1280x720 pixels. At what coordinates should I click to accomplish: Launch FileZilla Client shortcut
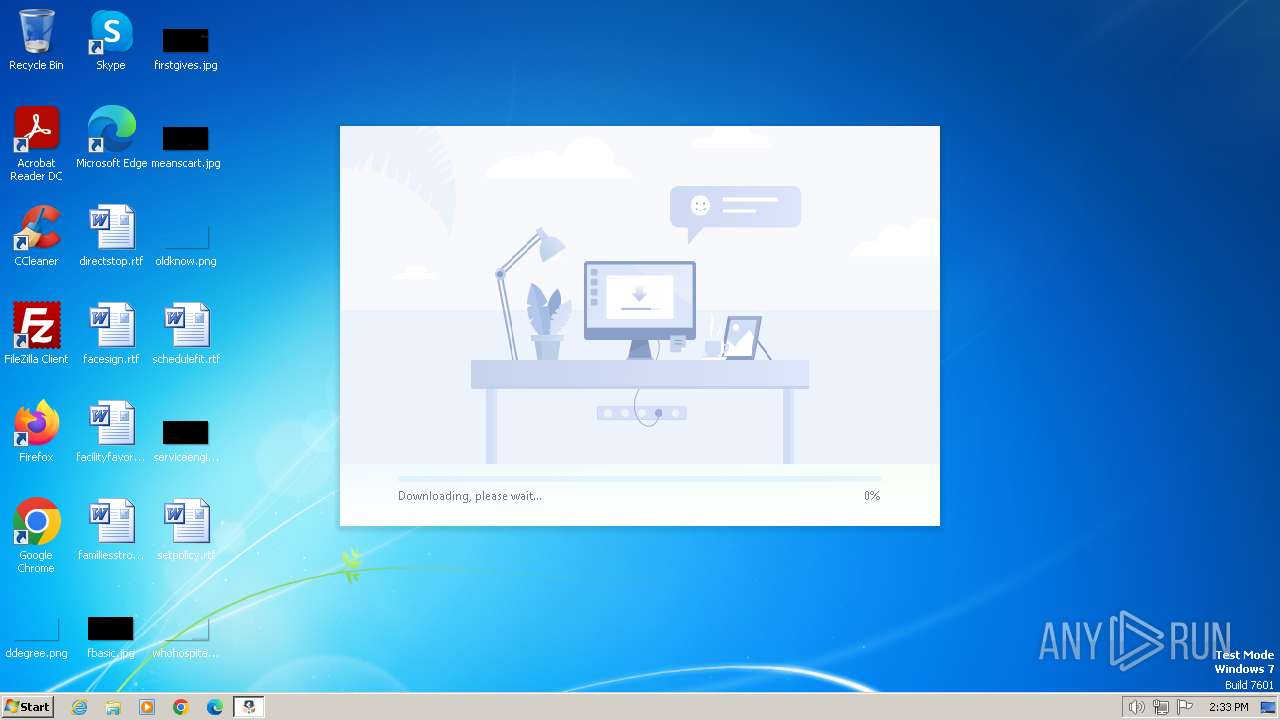(36, 334)
